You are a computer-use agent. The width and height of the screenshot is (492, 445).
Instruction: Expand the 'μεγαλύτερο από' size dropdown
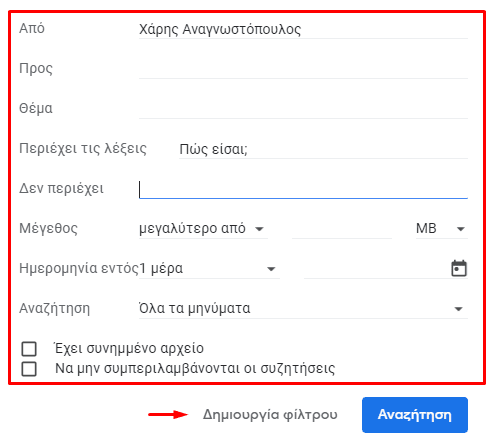point(203,229)
